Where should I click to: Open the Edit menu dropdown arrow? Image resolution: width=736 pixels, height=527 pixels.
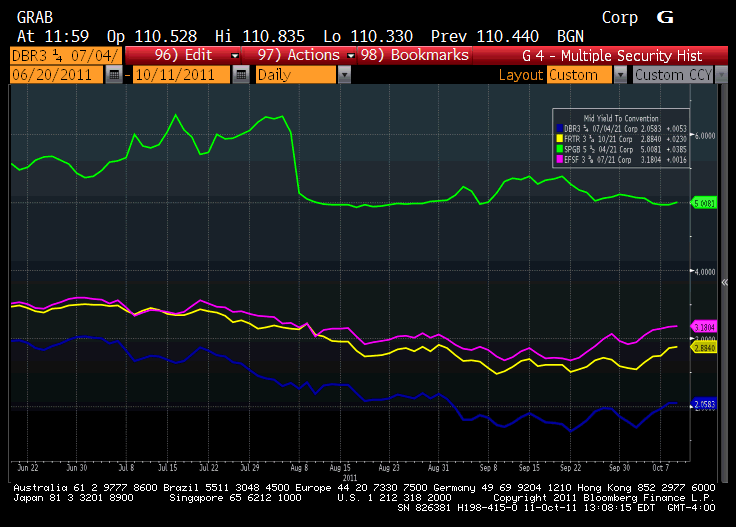point(235,55)
